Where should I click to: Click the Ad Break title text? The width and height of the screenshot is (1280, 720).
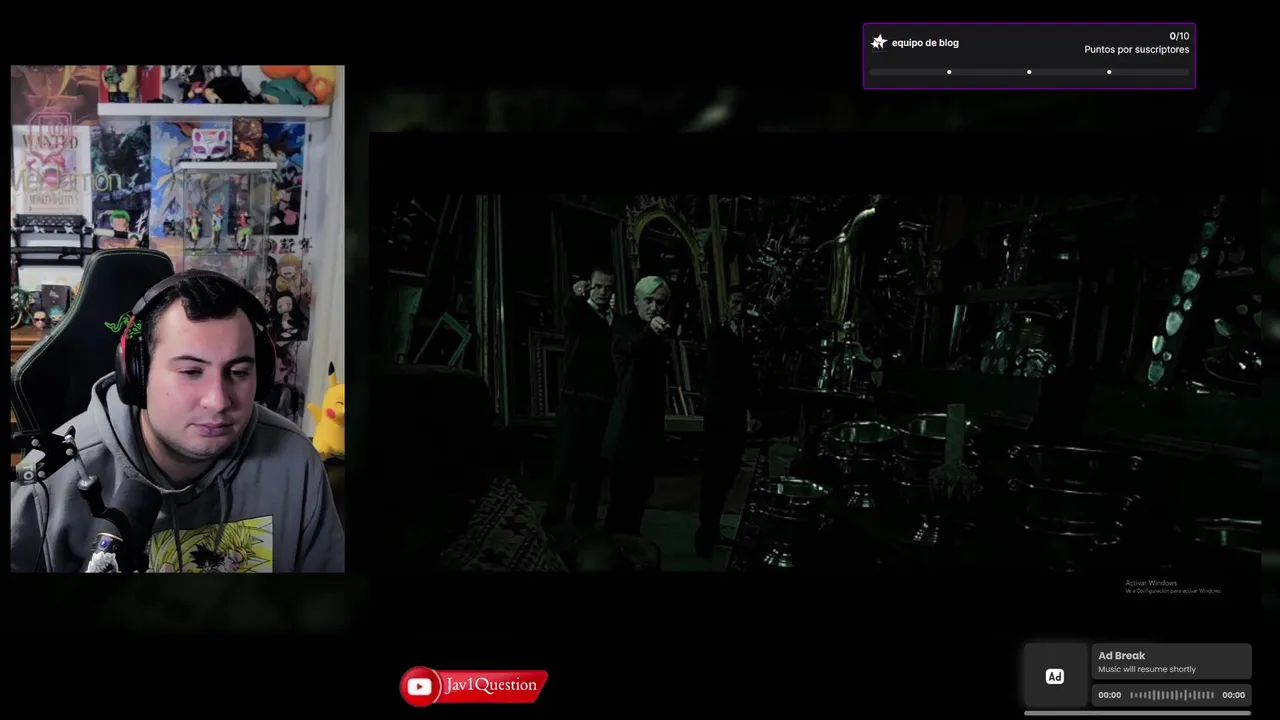coord(1122,656)
